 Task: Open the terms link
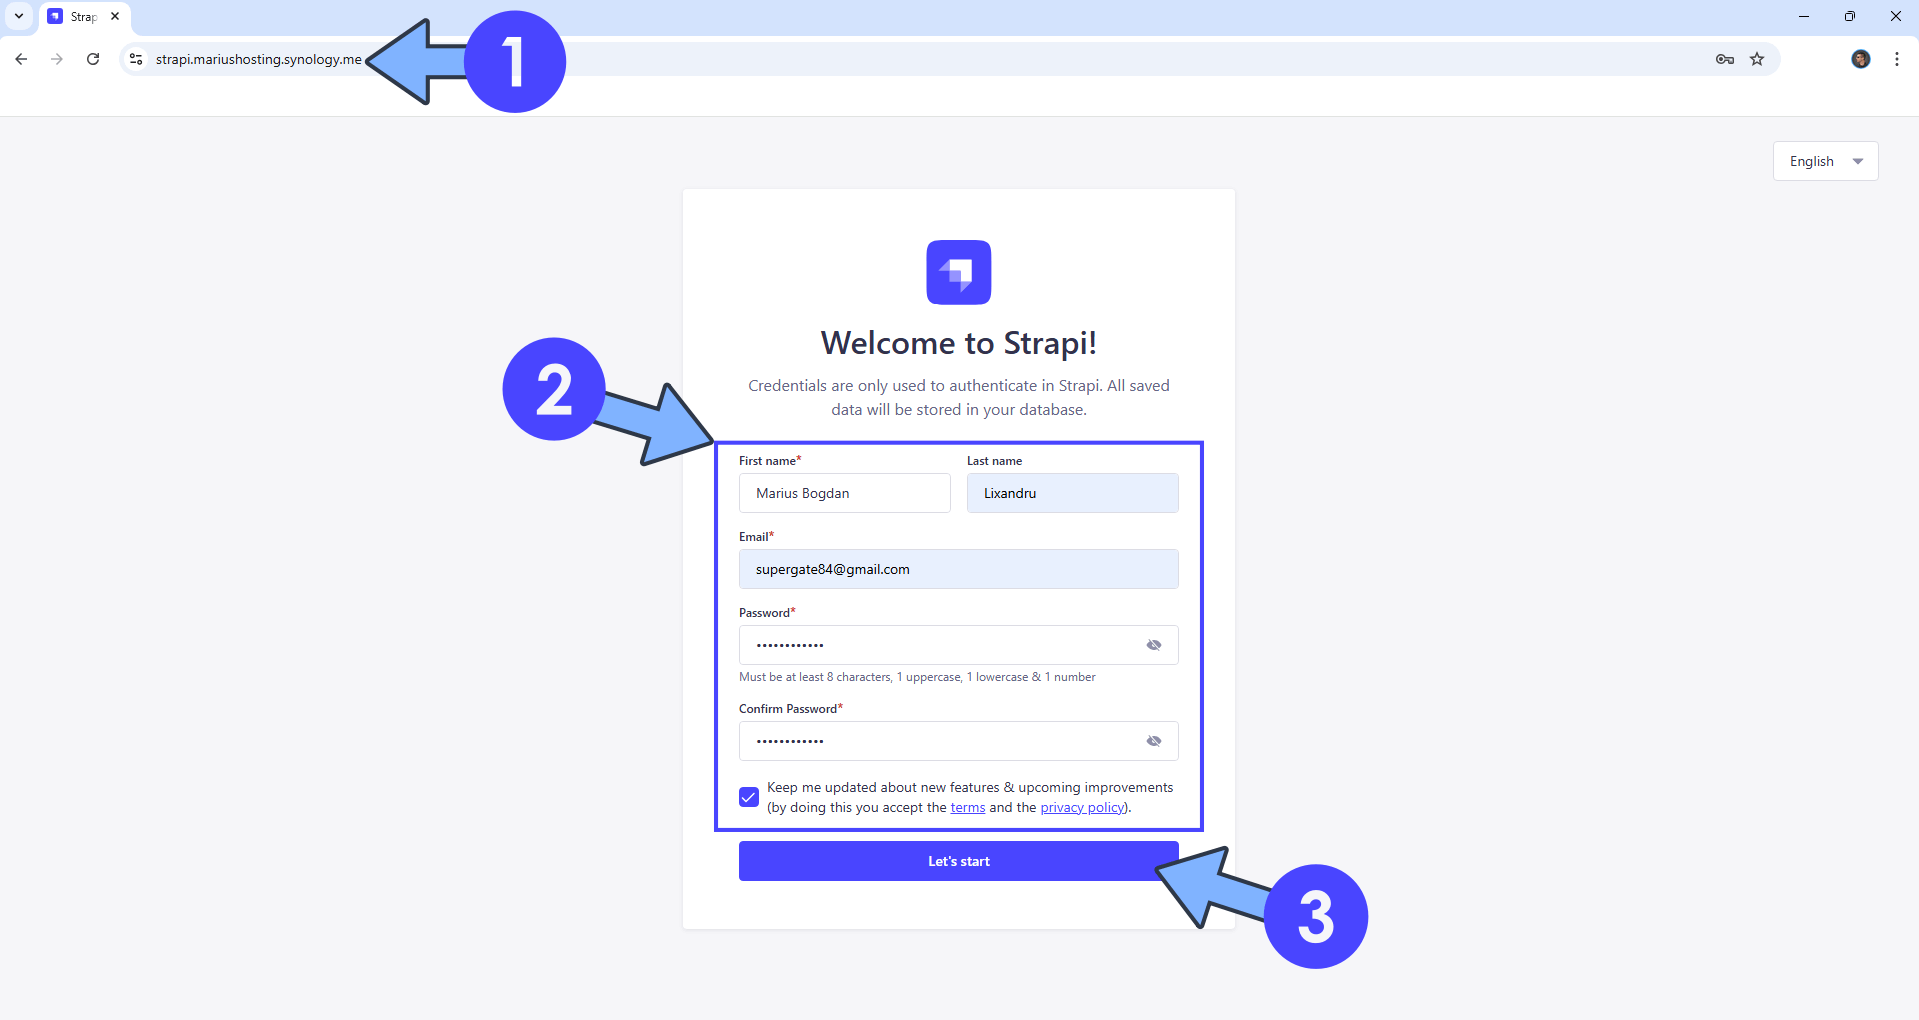pyautogui.click(x=968, y=808)
